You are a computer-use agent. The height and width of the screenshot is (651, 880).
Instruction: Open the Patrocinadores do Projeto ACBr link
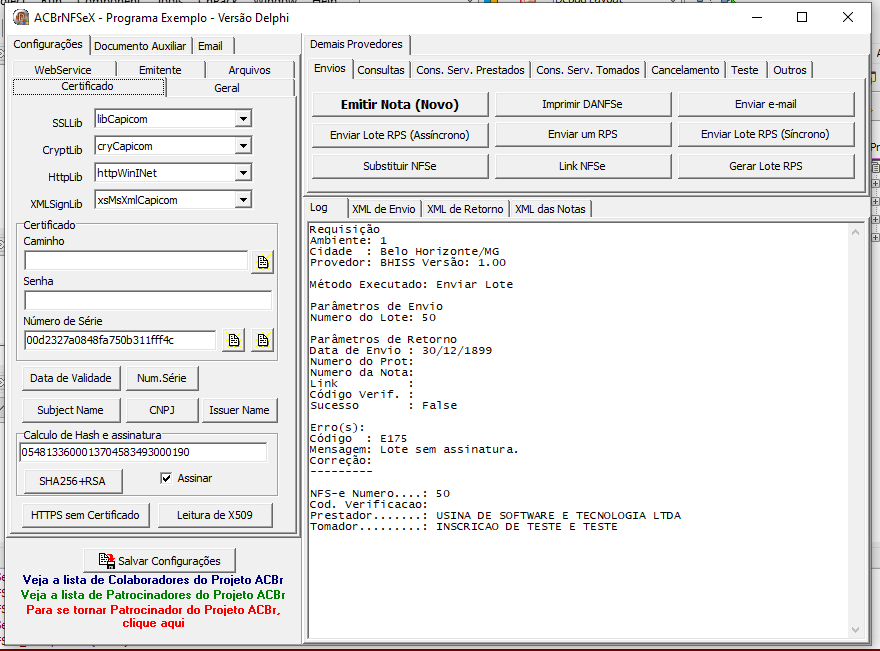pos(153,595)
